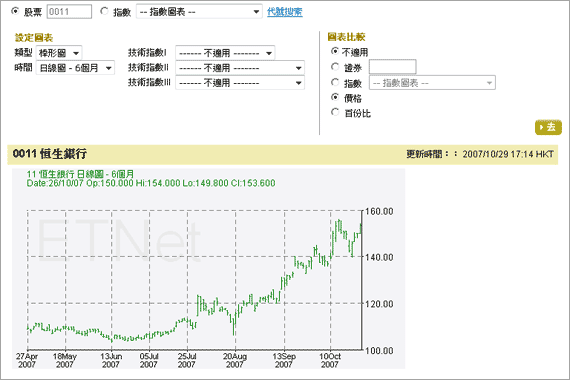The height and width of the screenshot is (380, 570).
Task: Click the Date:26/10/07 OHLC data line
Action: pos(151,183)
